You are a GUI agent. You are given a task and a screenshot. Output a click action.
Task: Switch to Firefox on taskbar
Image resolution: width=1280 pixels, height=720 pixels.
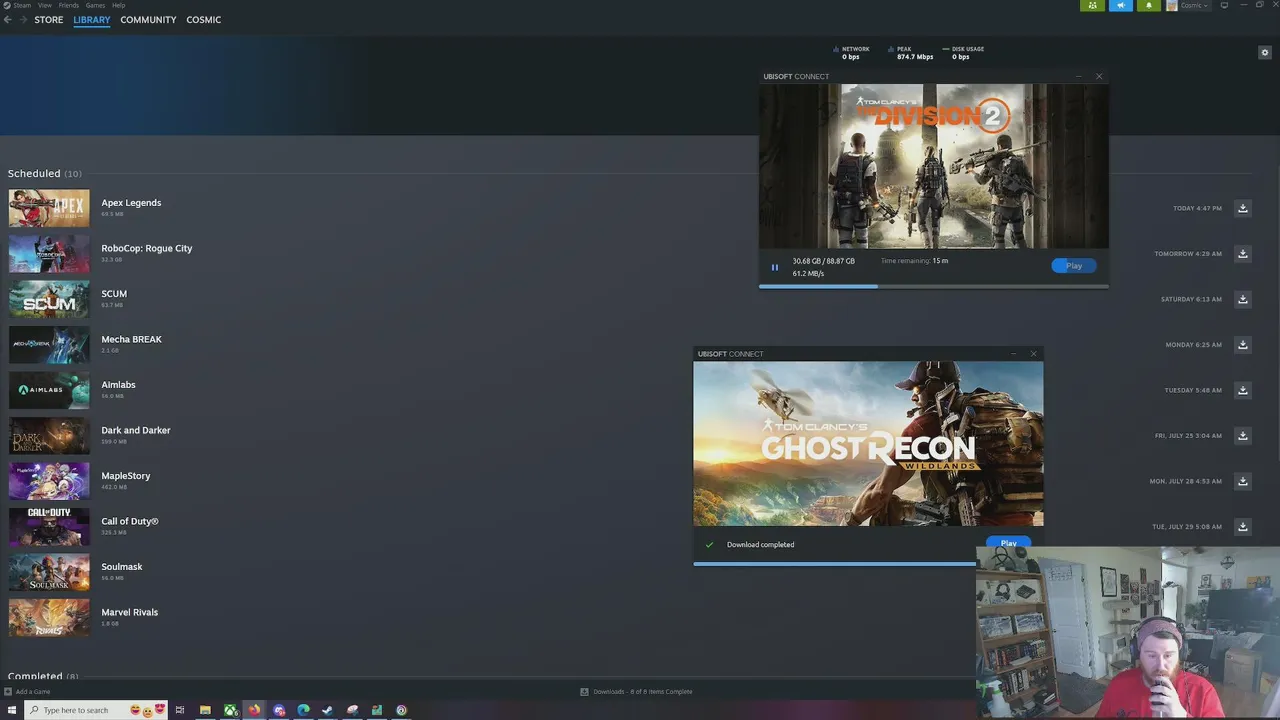pos(254,710)
